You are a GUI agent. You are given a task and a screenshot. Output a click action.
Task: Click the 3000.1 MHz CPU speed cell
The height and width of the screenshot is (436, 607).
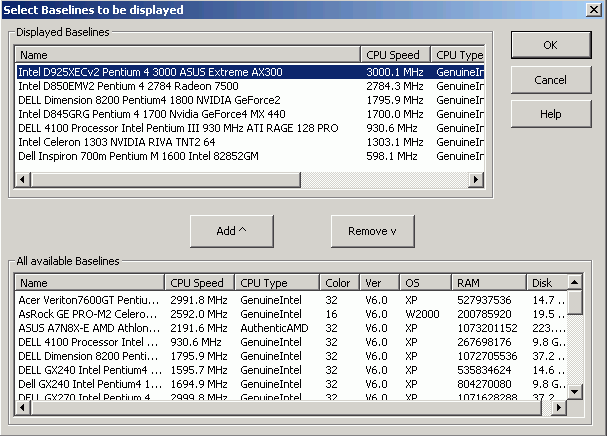(x=394, y=72)
